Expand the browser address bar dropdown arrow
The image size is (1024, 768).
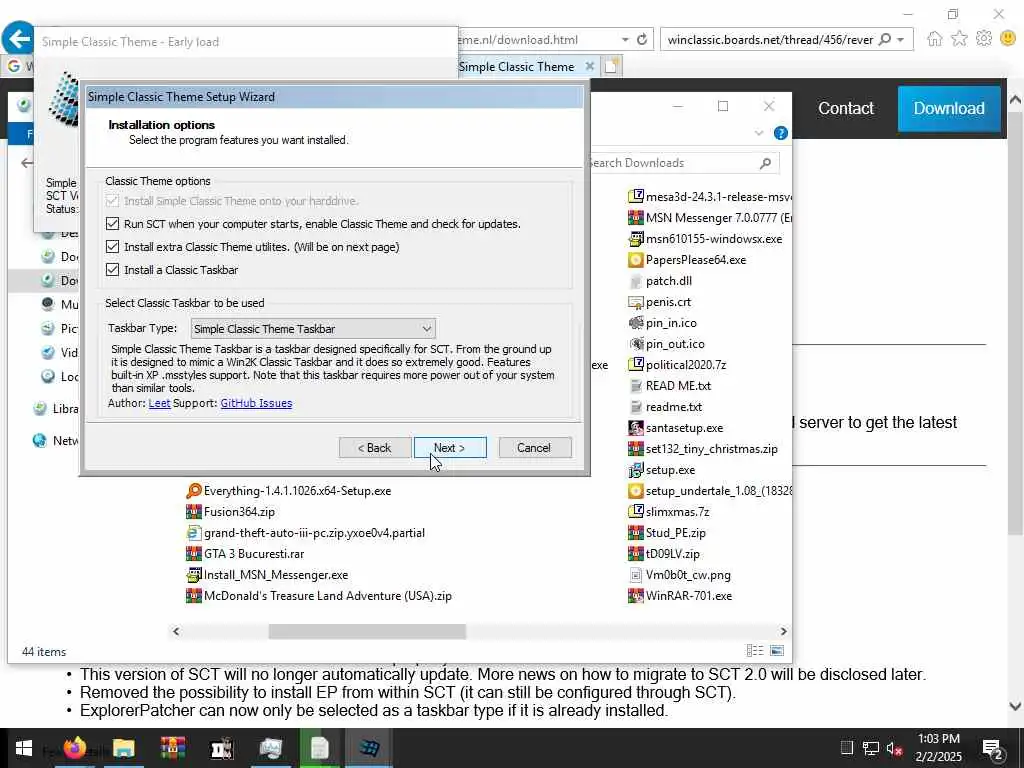point(625,40)
